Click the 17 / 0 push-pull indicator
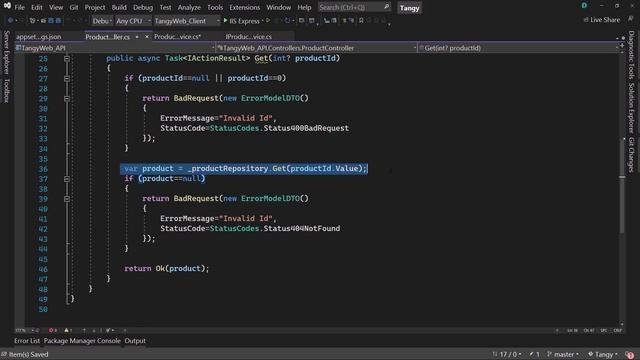 pos(507,354)
